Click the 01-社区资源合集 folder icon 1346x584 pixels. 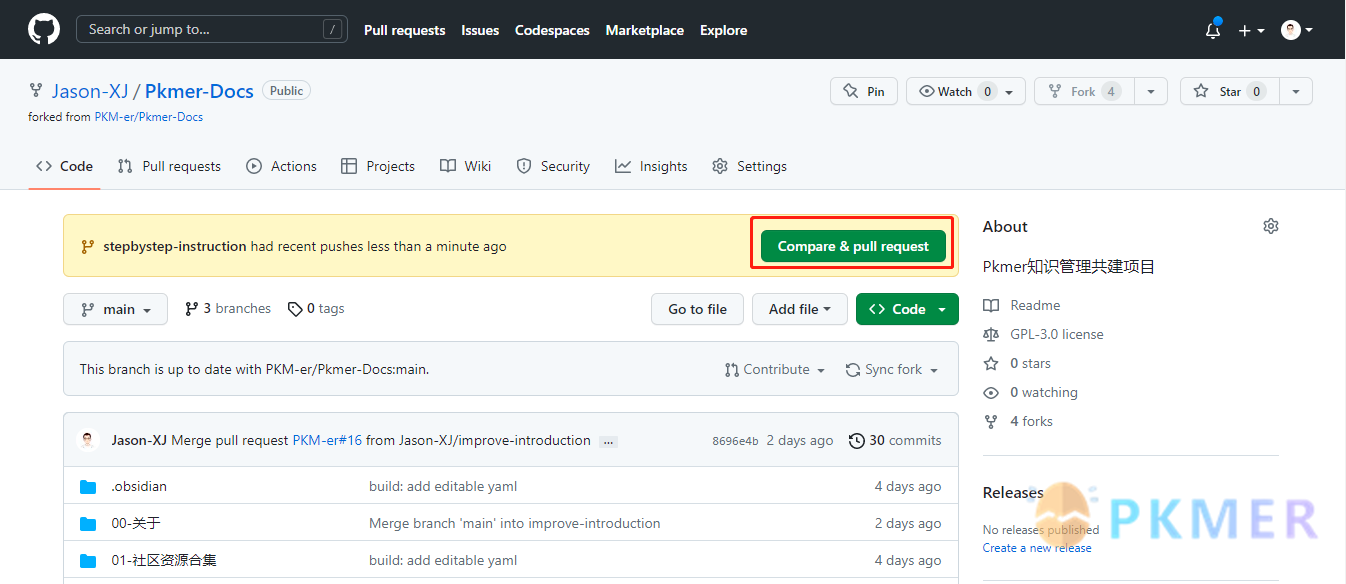coord(88,561)
